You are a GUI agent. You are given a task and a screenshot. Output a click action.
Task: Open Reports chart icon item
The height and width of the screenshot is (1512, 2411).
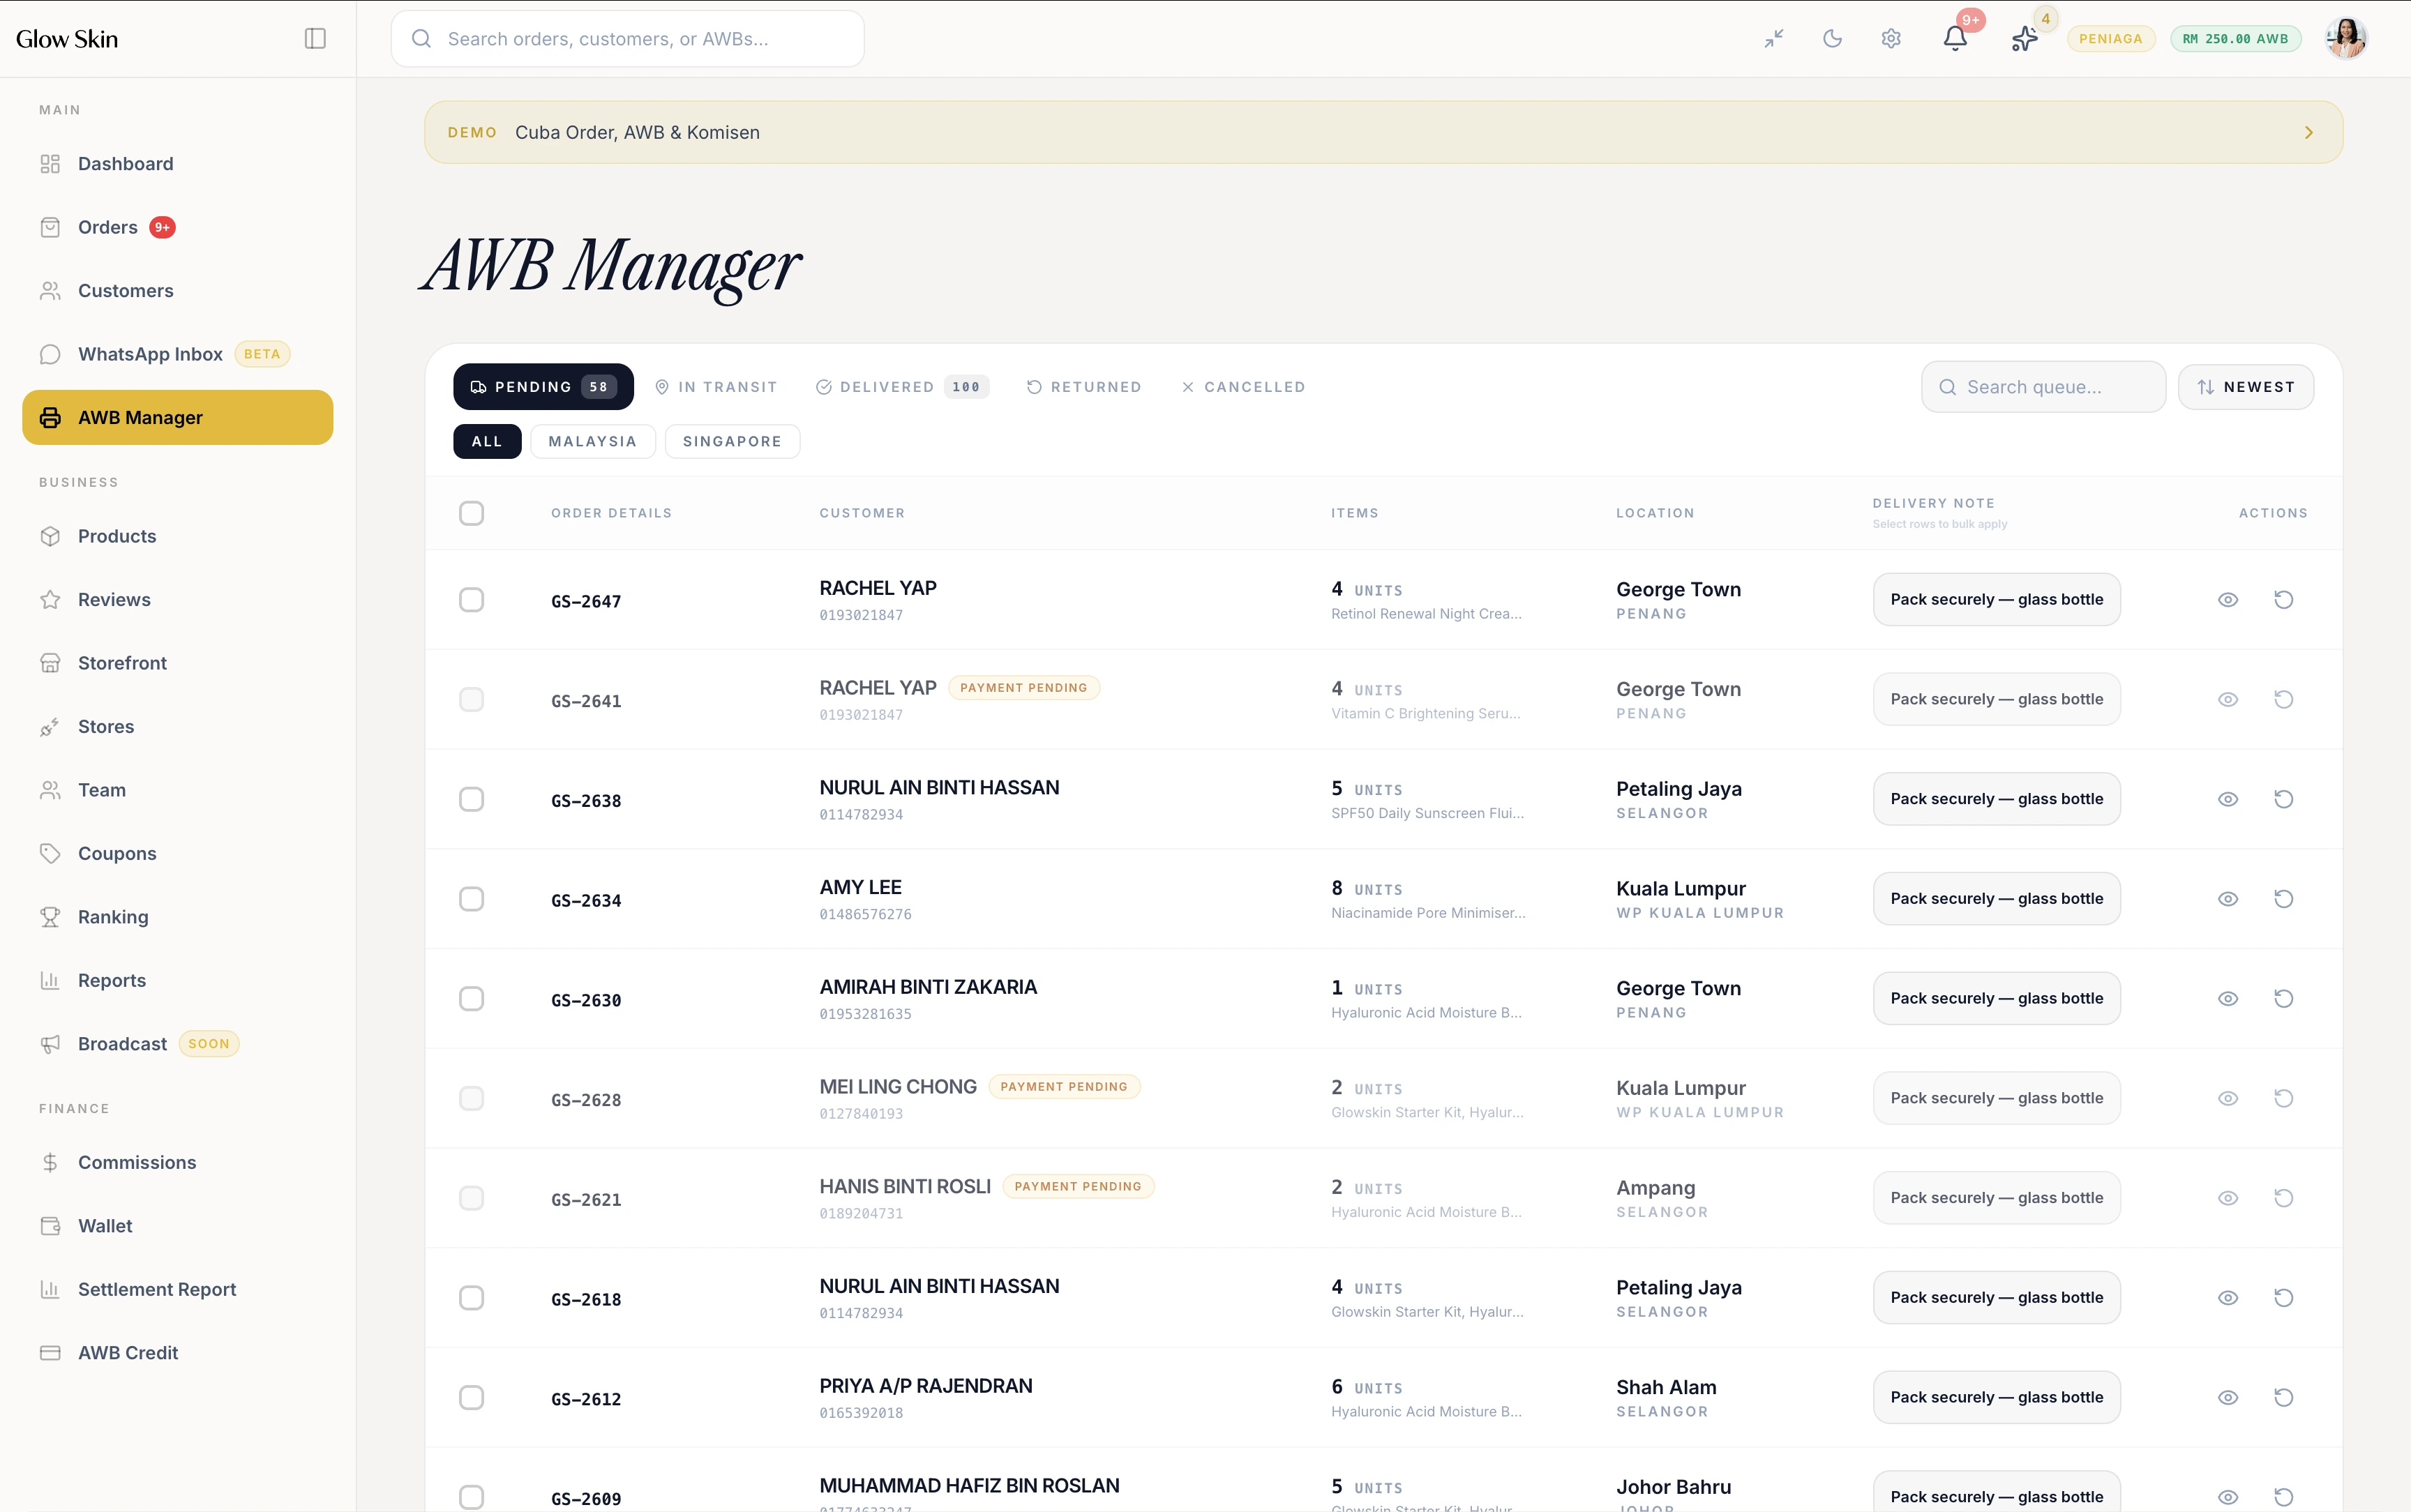tap(178, 981)
